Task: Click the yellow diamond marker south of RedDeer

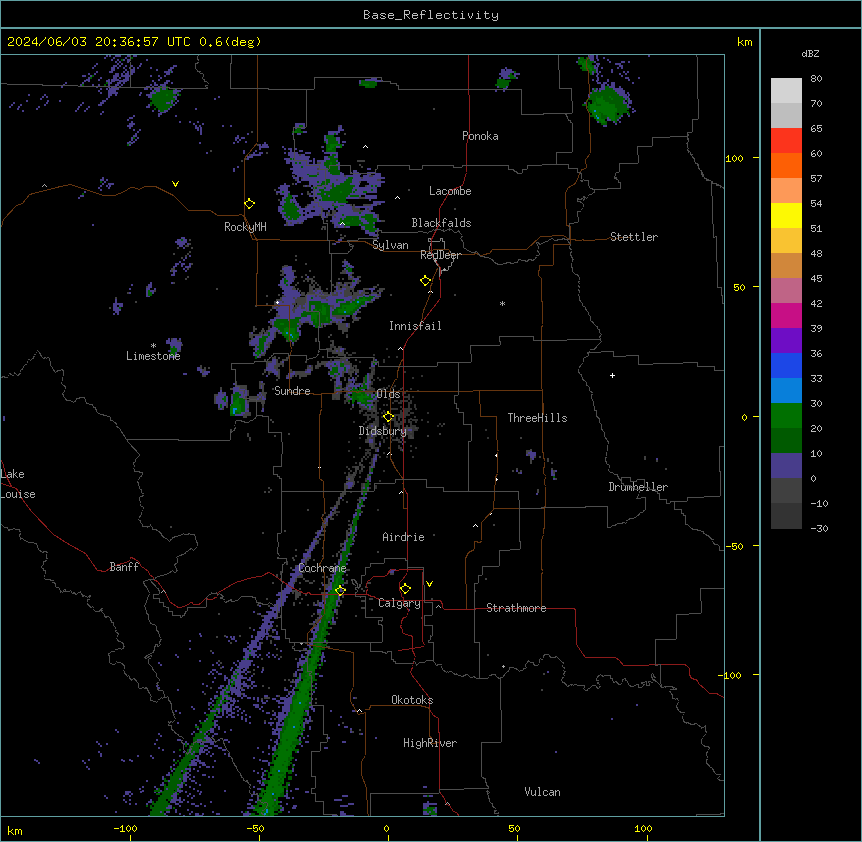Action: coord(426,281)
